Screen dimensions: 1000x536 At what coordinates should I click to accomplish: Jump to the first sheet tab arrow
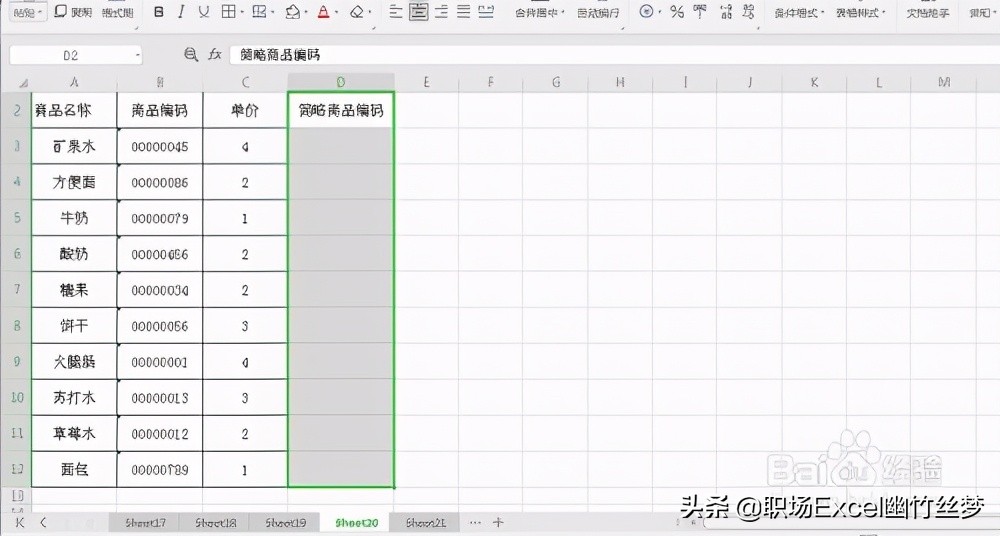(x=20, y=523)
